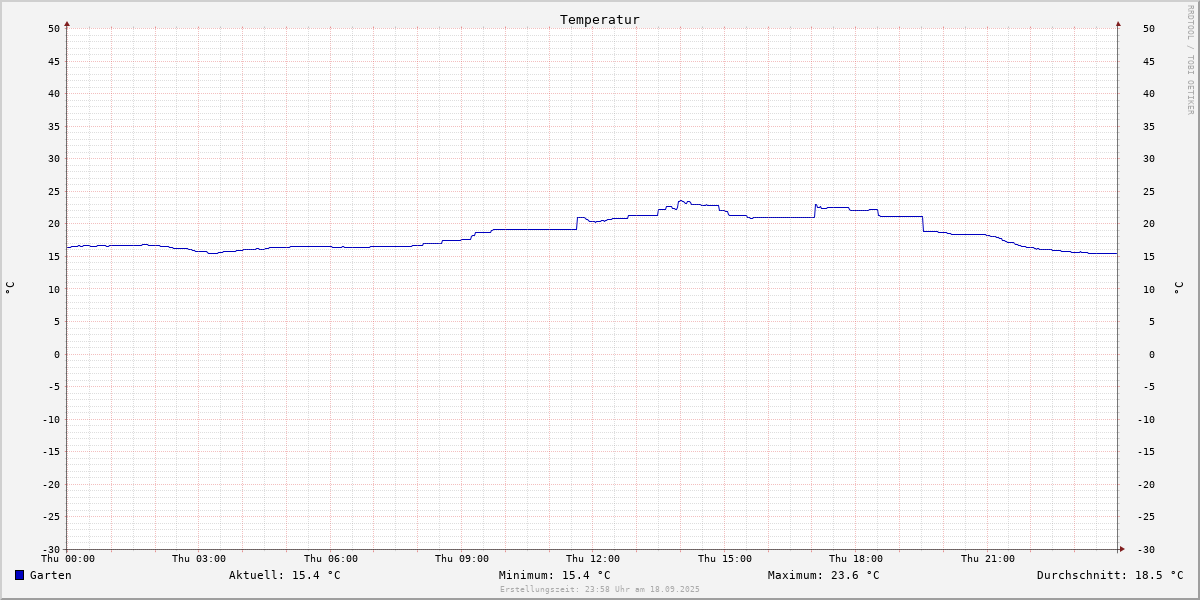Click the Thu 12:00 time axis label
The image size is (1200, 600).
point(593,559)
